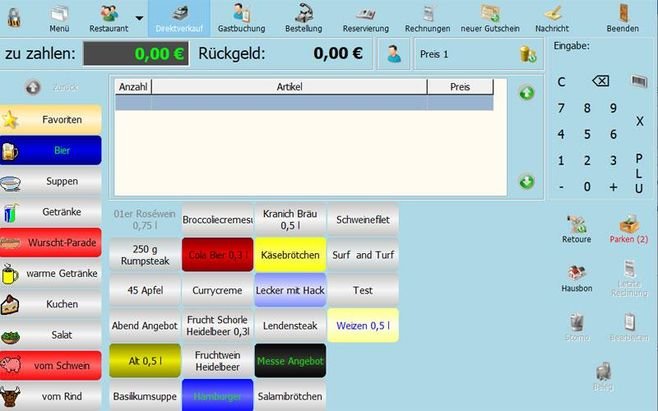Select the vom Schwein category

(x=51, y=365)
